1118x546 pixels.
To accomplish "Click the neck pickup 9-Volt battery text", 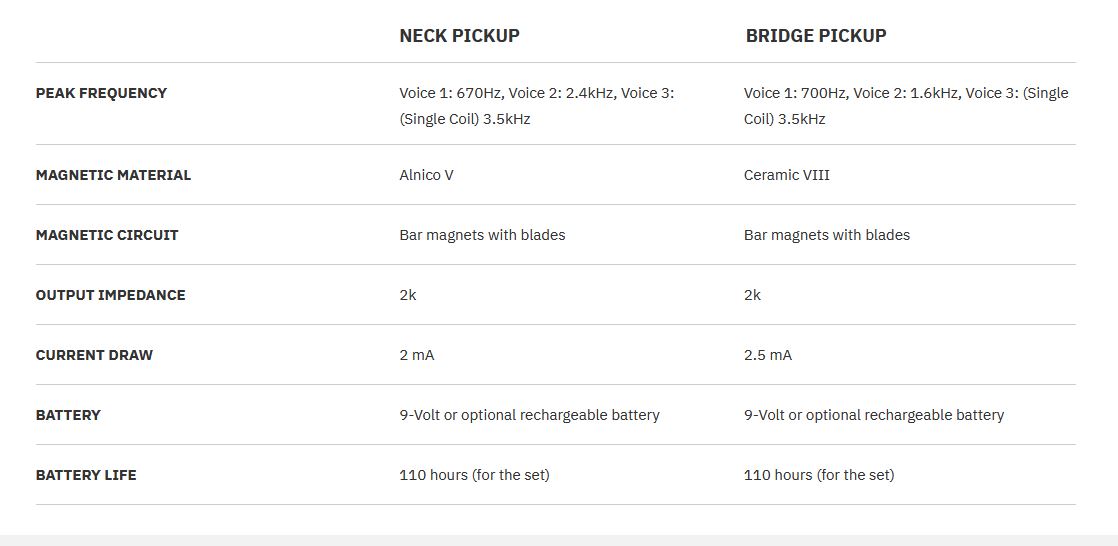I will pos(529,414).
